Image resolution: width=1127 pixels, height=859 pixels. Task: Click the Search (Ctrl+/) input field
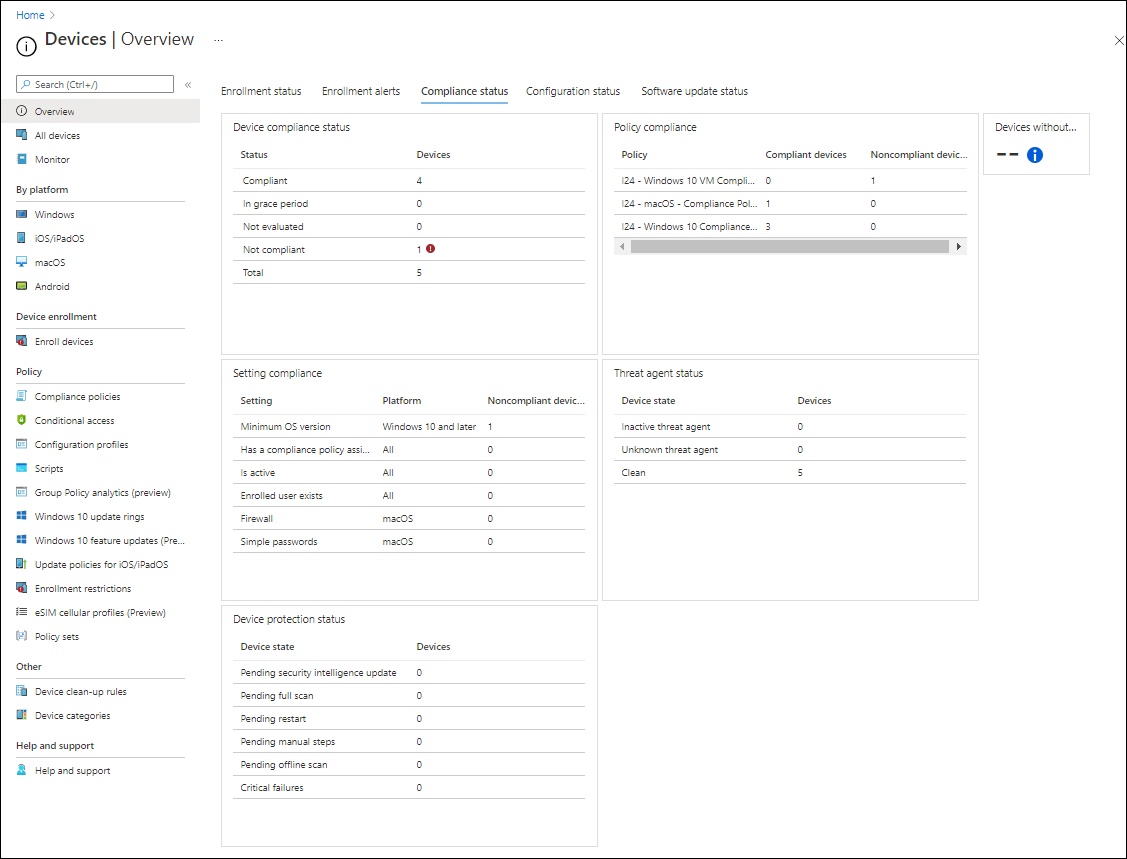[95, 84]
